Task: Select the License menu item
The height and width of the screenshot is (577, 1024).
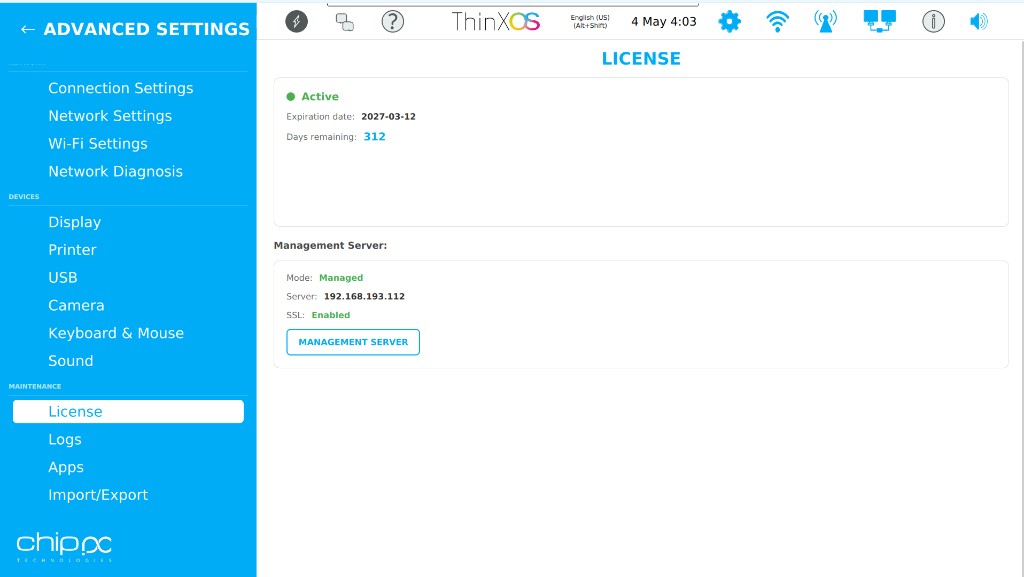Action: pos(128,411)
